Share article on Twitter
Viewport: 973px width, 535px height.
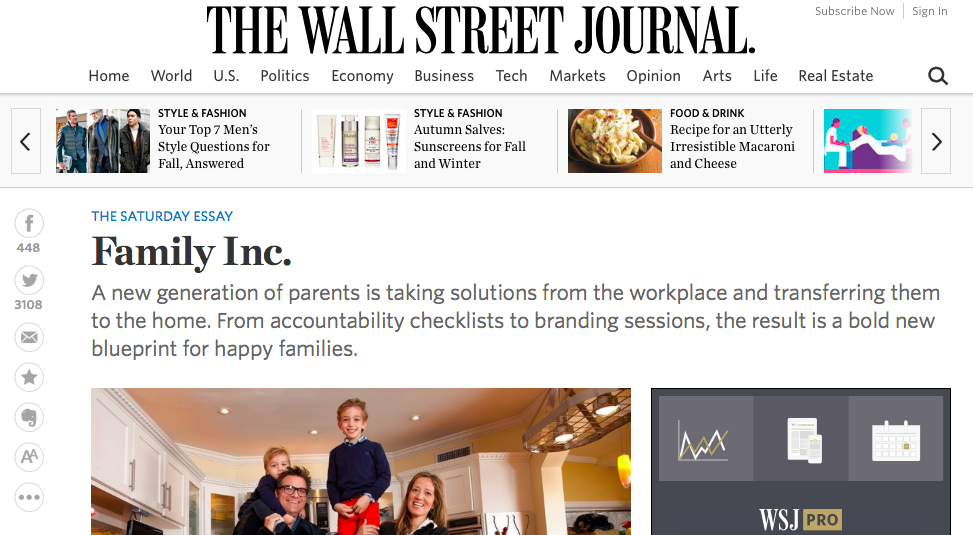pyautogui.click(x=29, y=281)
